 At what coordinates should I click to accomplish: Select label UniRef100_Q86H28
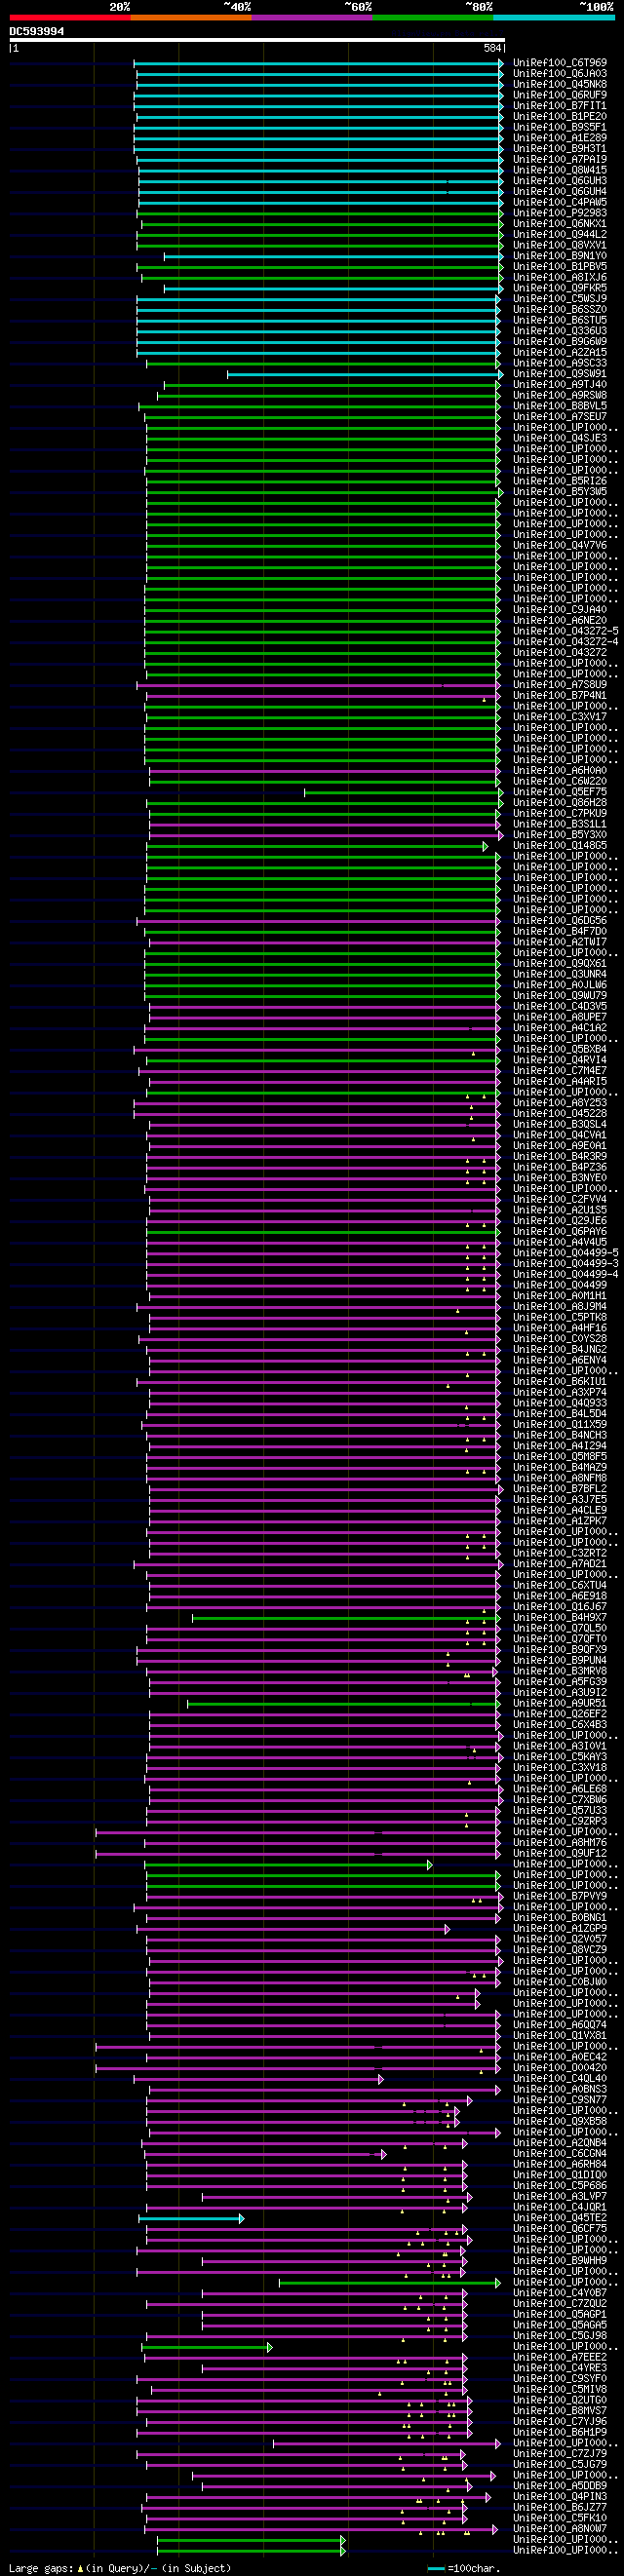[x=560, y=803]
